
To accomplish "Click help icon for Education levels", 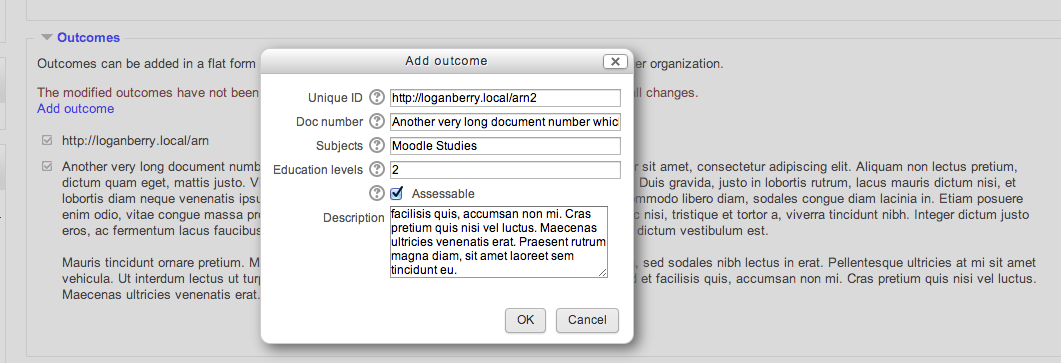I will click(377, 169).
